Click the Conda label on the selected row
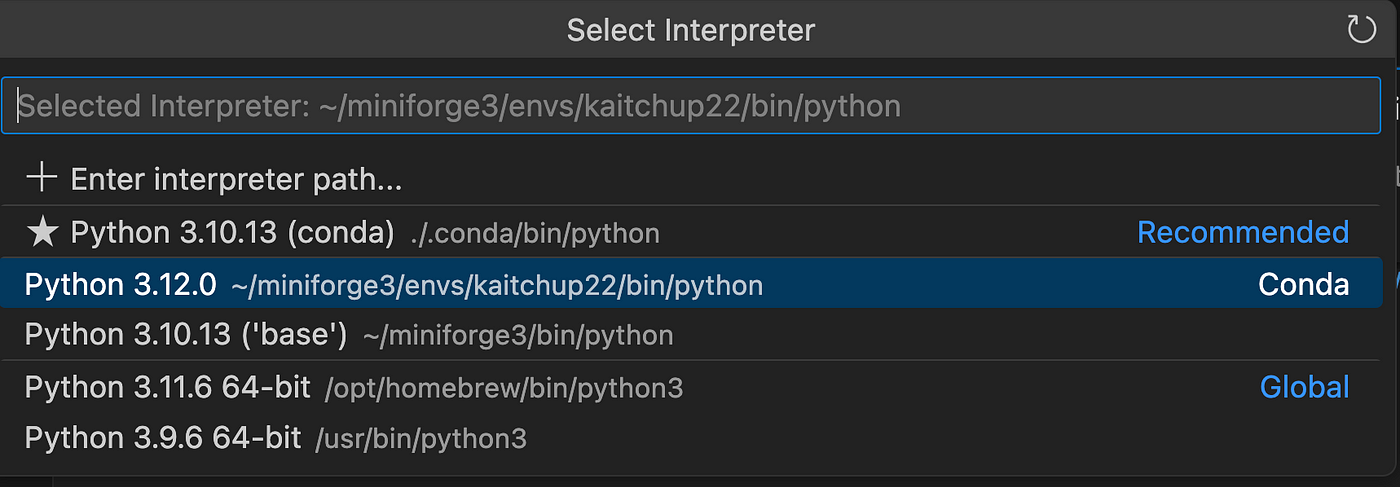Image resolution: width=1400 pixels, height=487 pixels. pos(1303,284)
